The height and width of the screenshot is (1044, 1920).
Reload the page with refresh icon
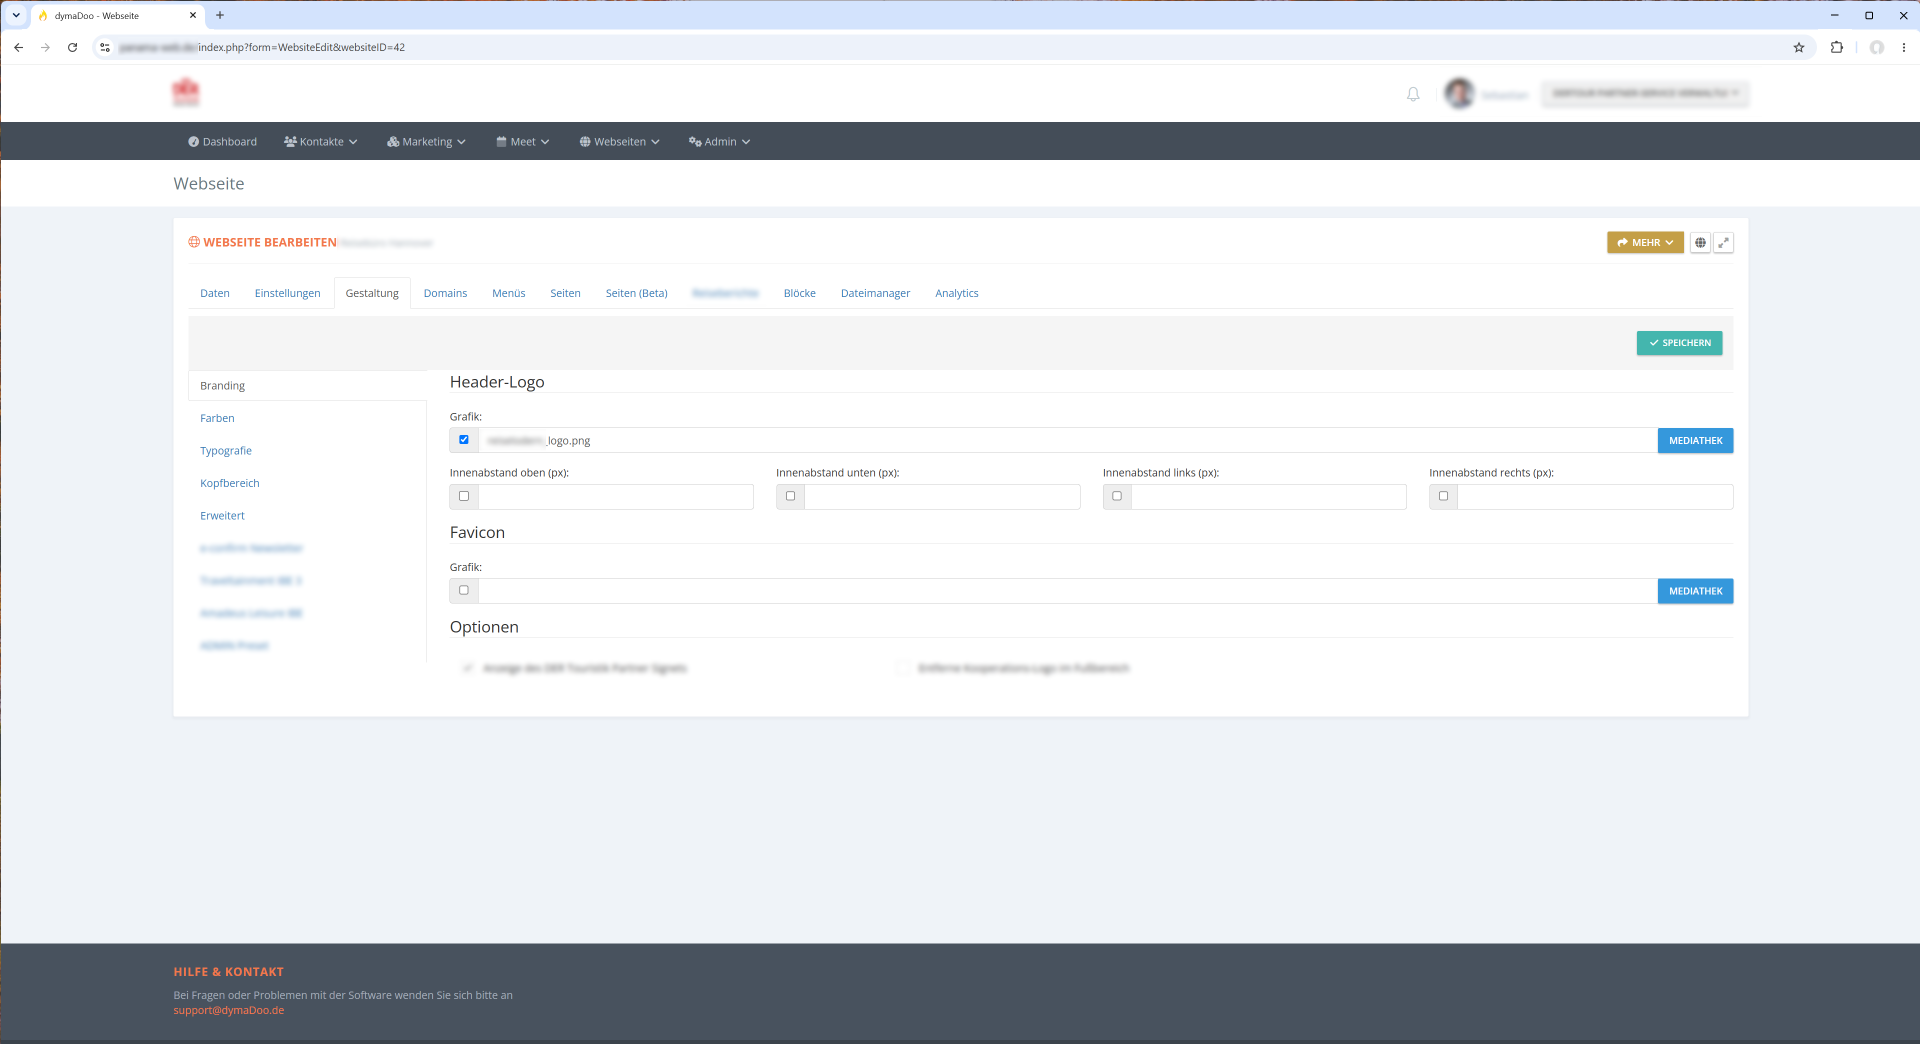(x=72, y=47)
